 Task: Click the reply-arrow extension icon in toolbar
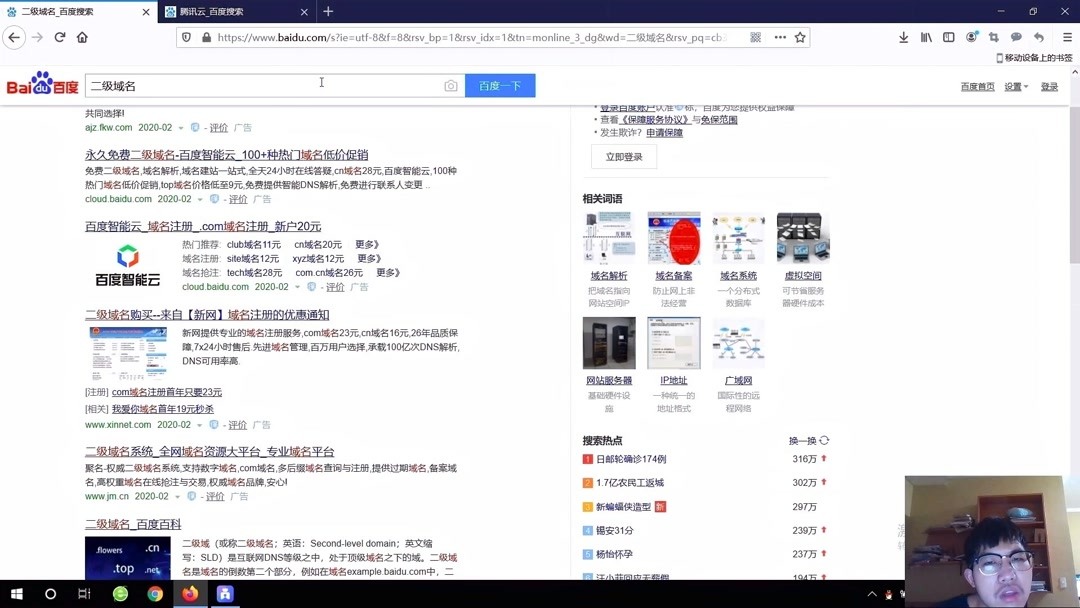[1038, 37]
